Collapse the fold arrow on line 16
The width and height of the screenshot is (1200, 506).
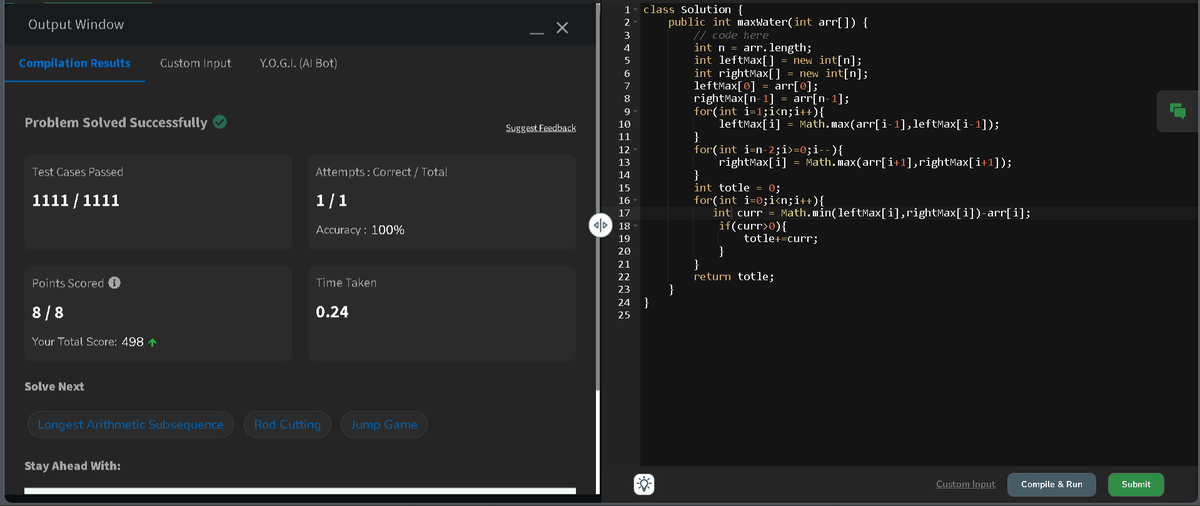[635, 200]
